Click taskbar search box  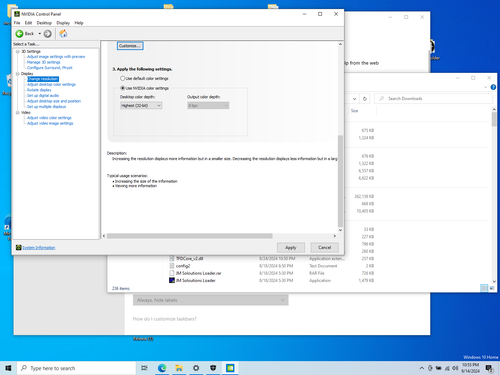click(76, 368)
